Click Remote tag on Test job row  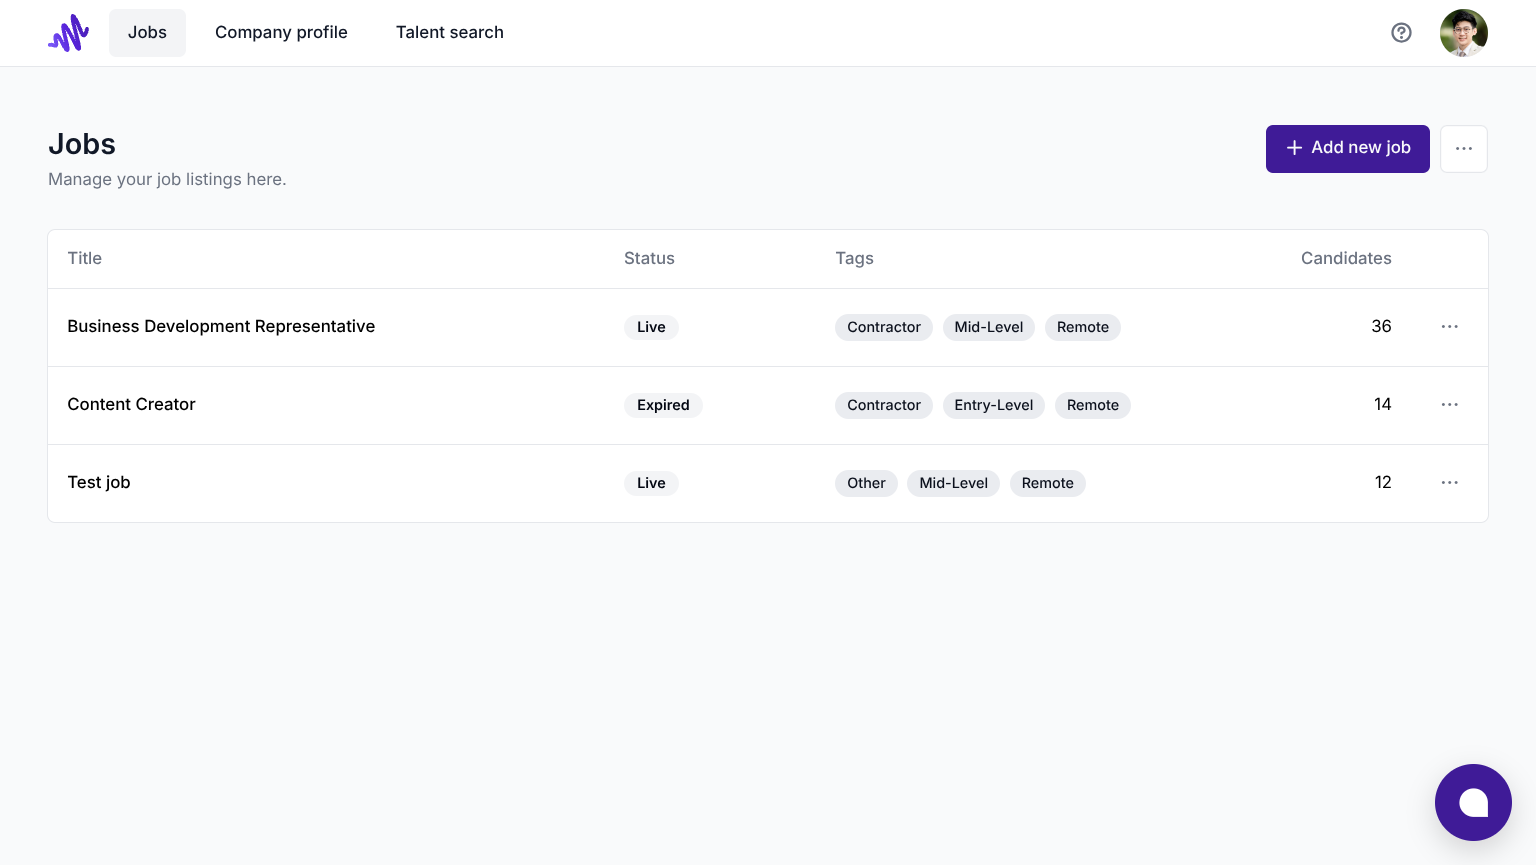(1048, 483)
